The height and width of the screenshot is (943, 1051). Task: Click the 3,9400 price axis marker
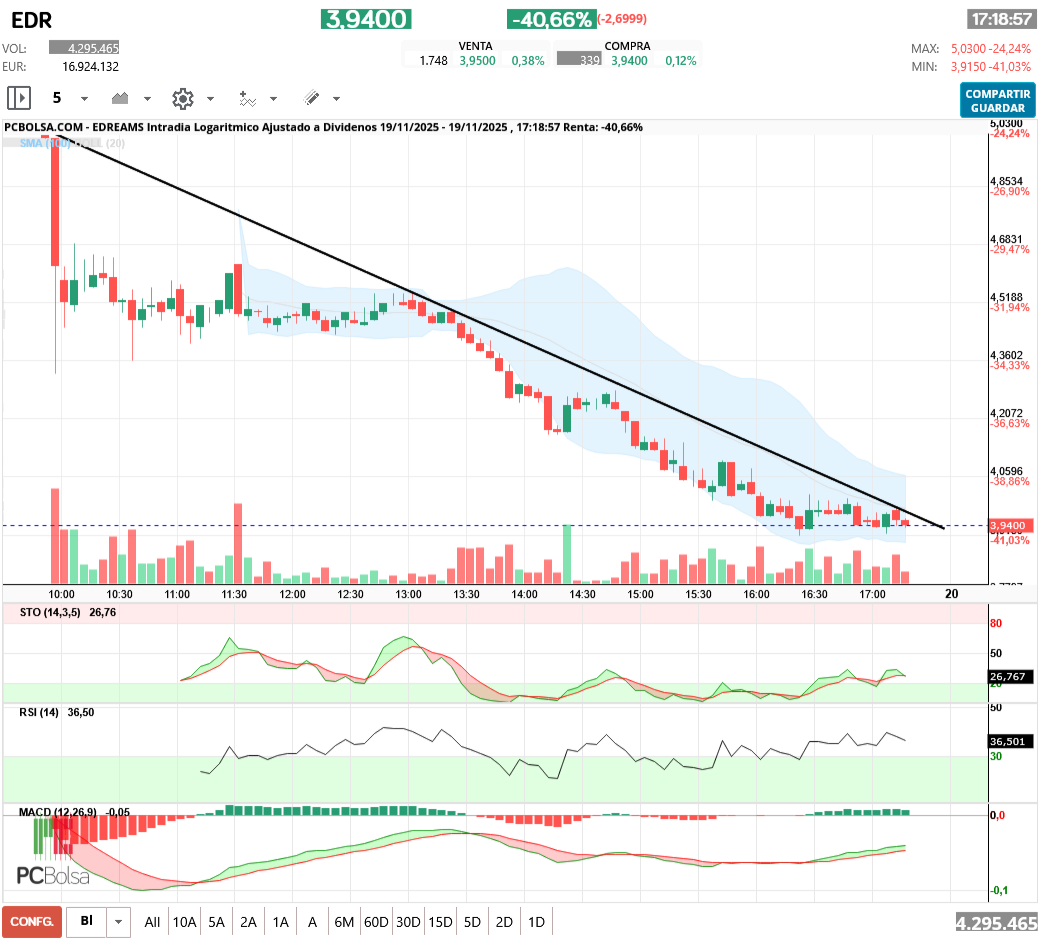(1011, 526)
